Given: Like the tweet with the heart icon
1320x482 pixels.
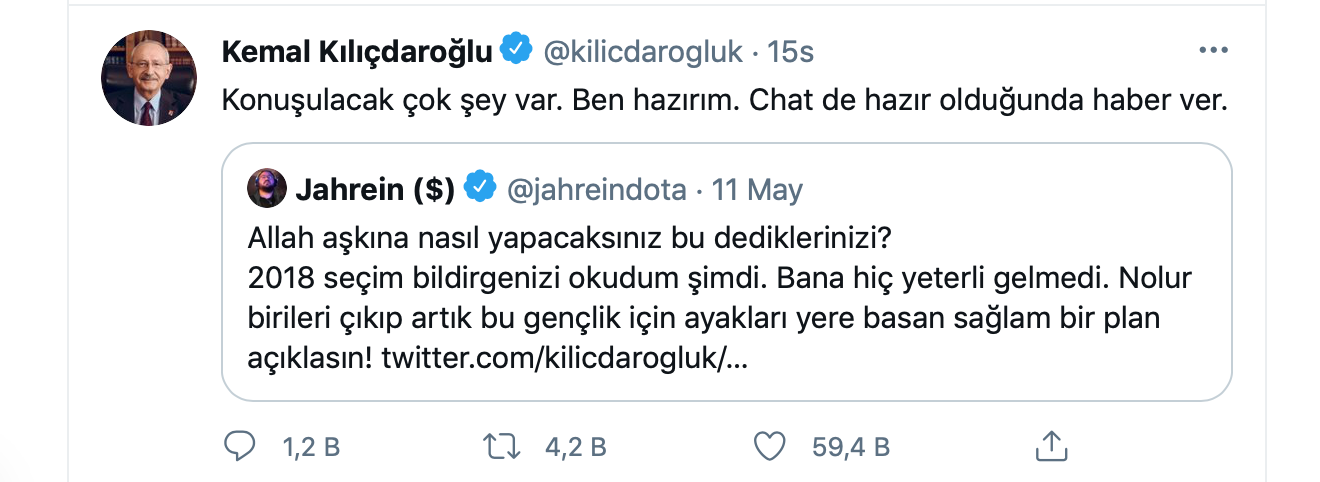Looking at the screenshot, I should coord(769,446).
